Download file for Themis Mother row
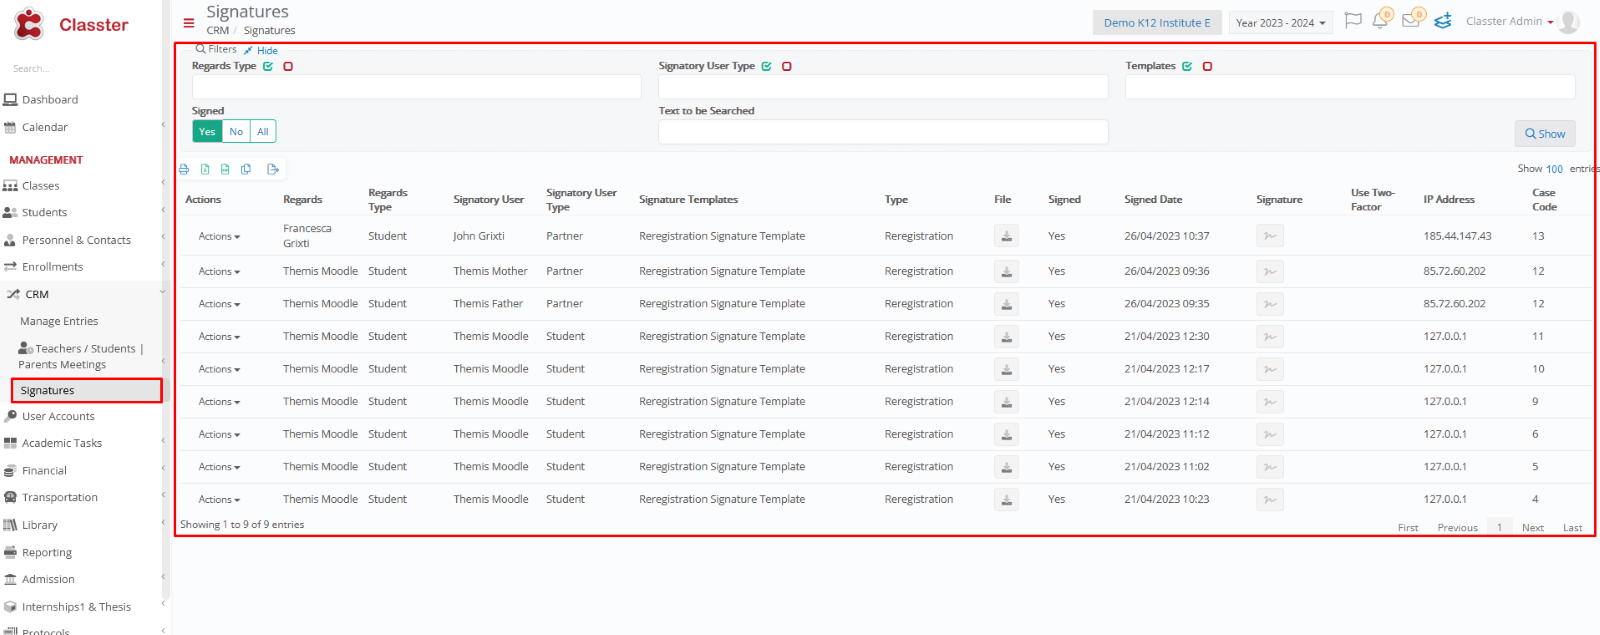 coord(1007,271)
